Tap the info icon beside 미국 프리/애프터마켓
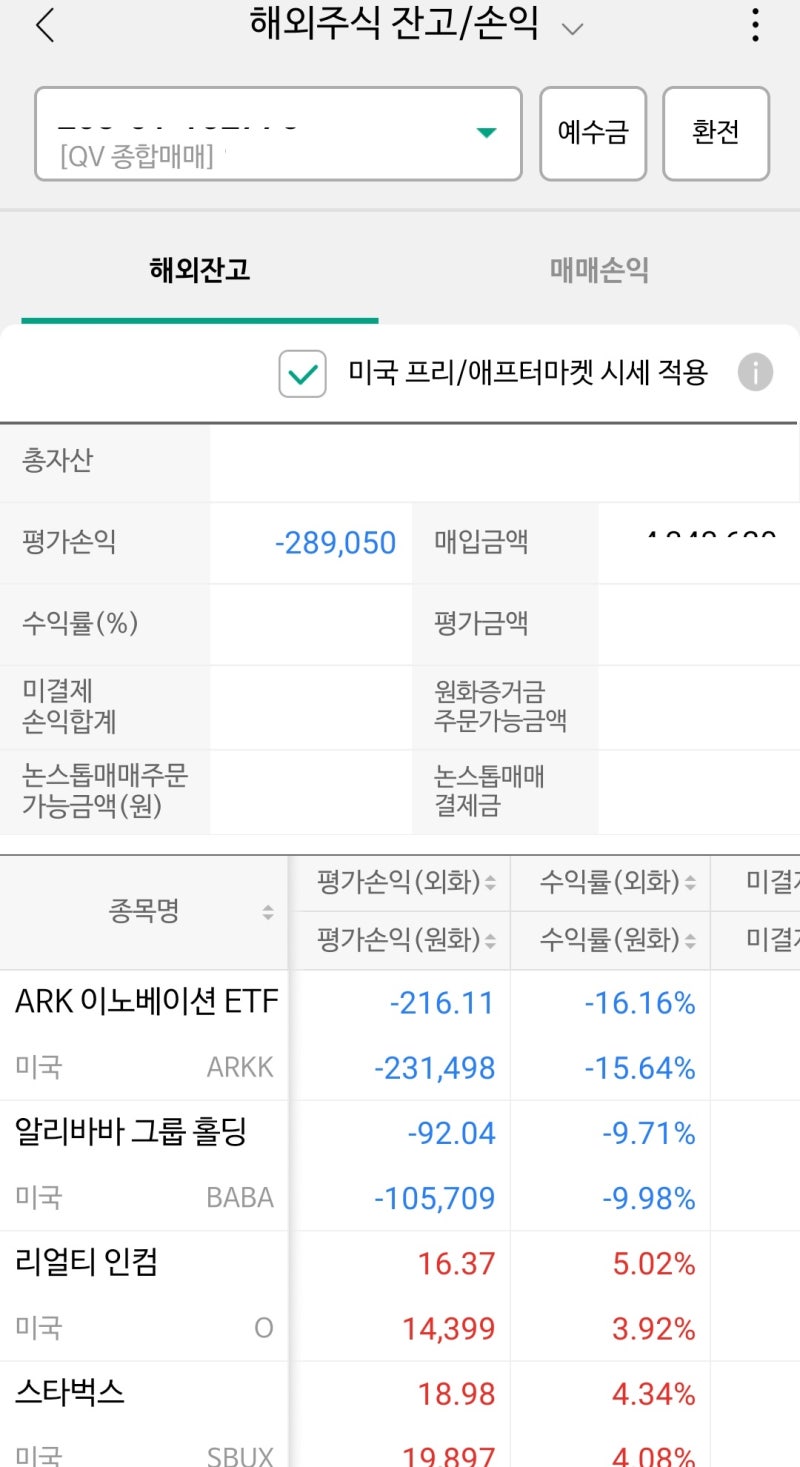The image size is (800, 1467). [756, 372]
